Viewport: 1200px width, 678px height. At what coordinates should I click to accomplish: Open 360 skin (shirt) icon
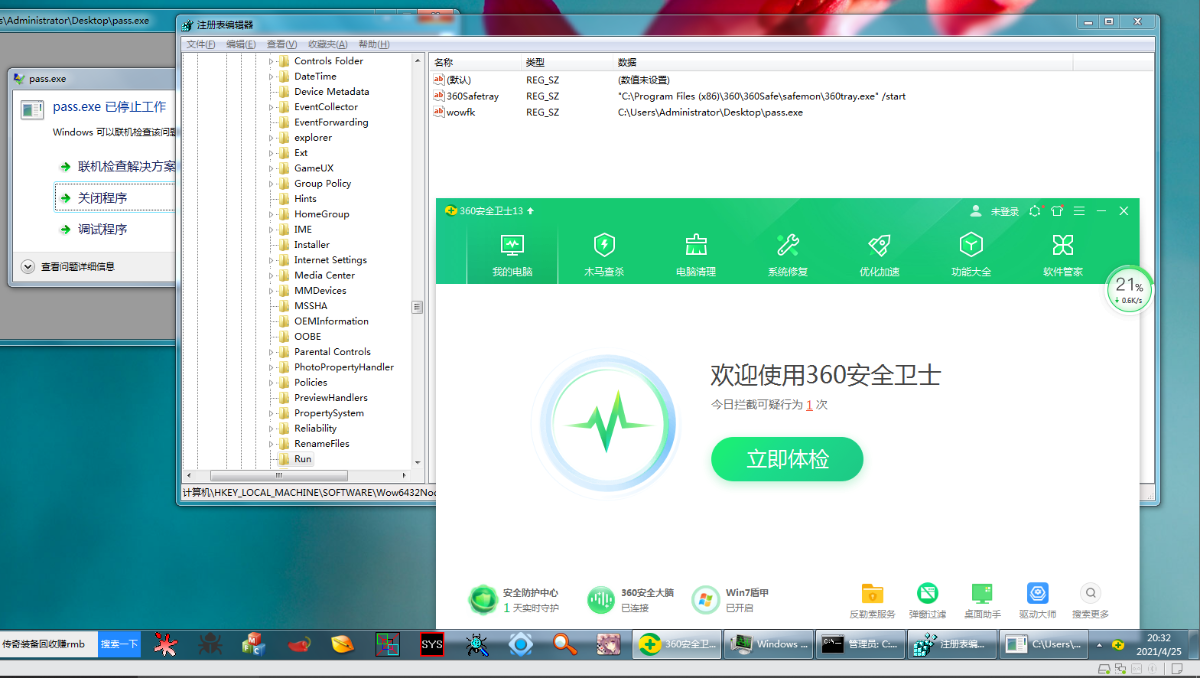coord(1057,212)
